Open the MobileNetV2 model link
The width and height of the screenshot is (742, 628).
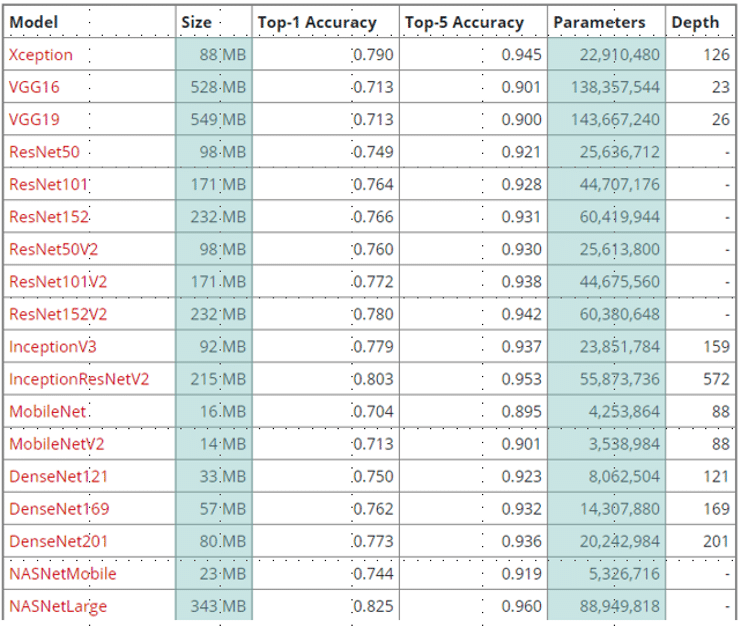56,444
